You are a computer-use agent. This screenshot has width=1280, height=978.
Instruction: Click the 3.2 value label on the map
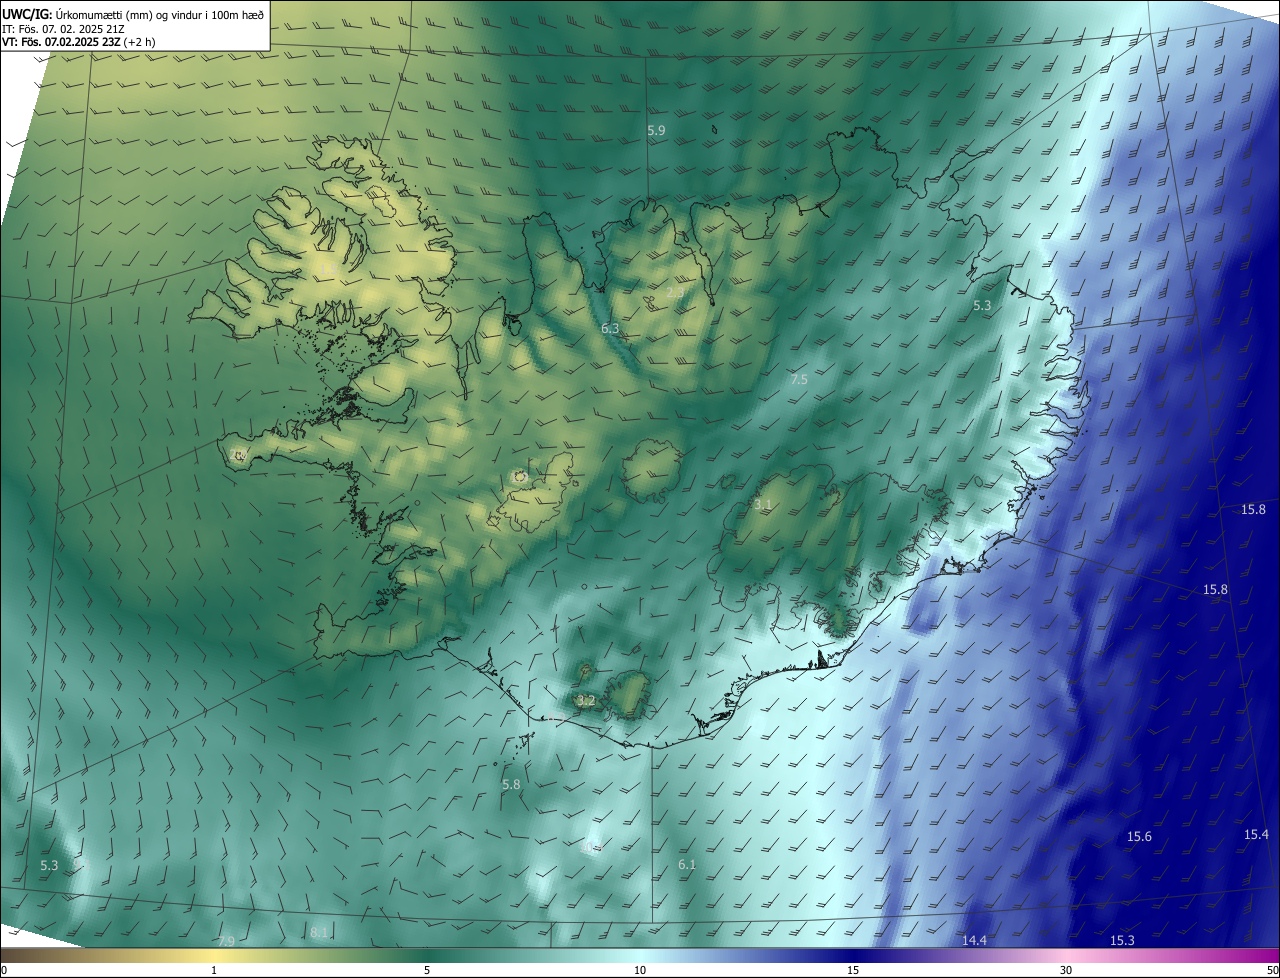click(x=587, y=701)
